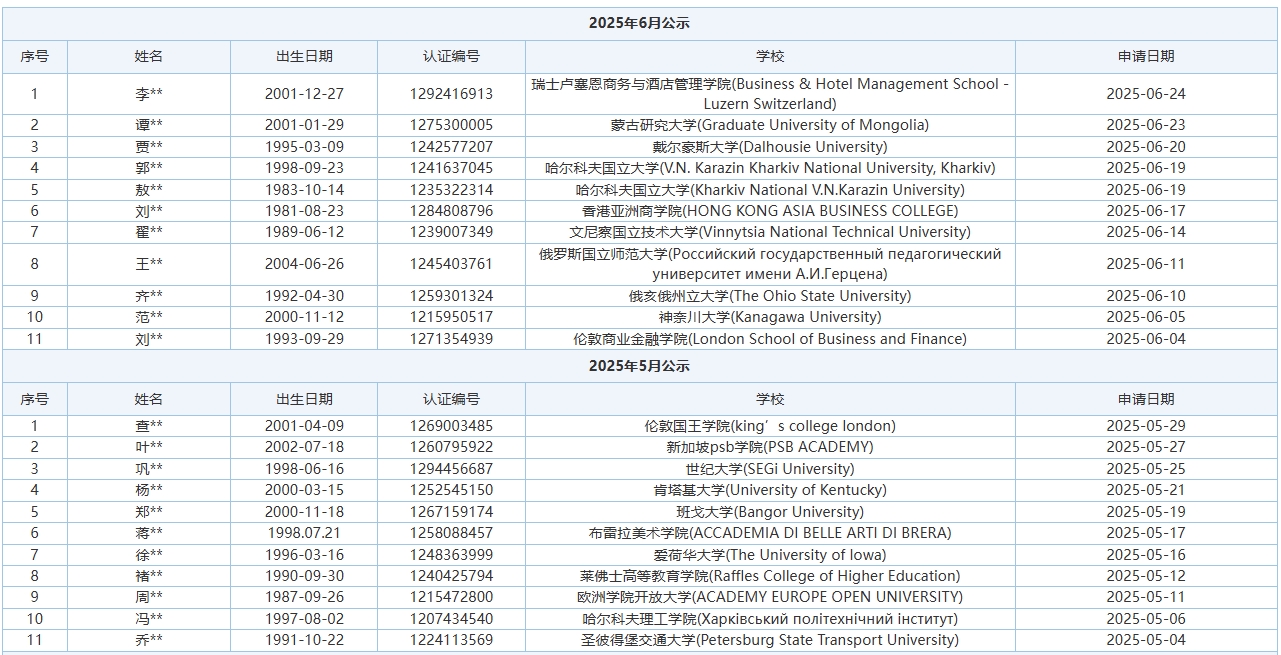Select birth date 1987-09-26
The height and width of the screenshot is (655, 1281).
[x=304, y=597]
